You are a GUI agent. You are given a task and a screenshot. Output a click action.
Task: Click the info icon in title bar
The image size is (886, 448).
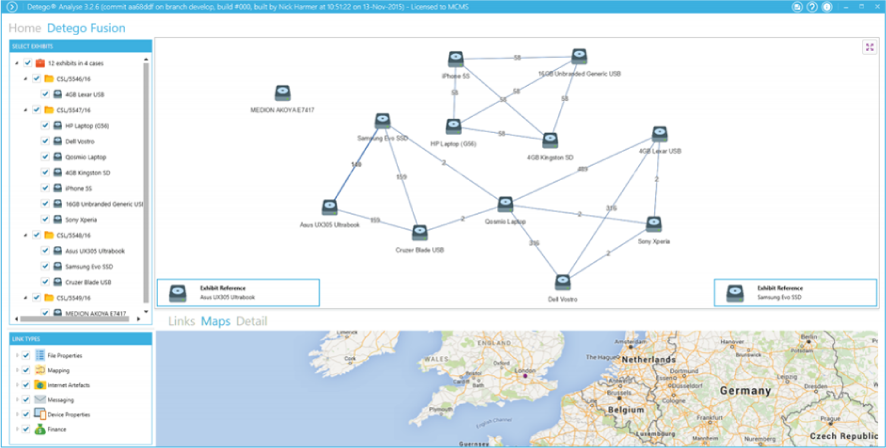(x=827, y=7)
